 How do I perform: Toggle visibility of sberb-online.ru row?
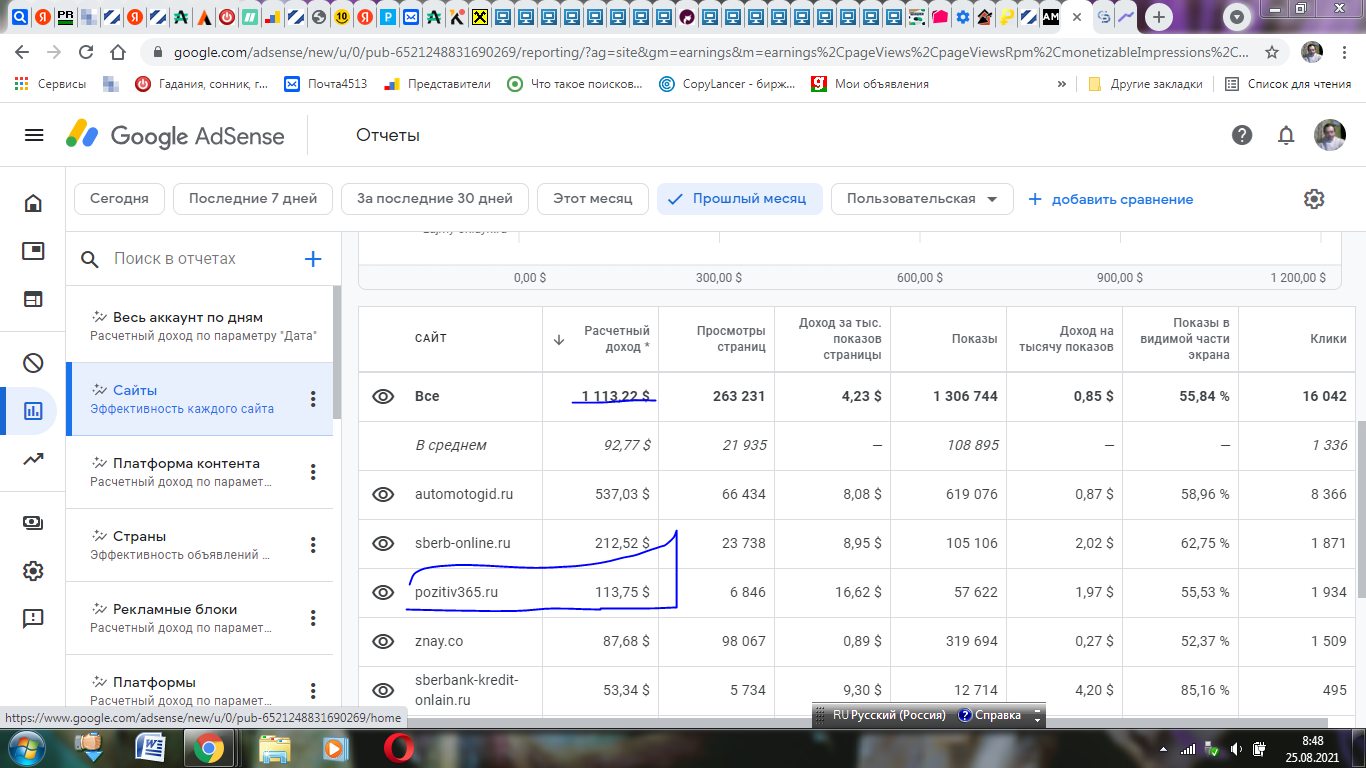pos(383,543)
